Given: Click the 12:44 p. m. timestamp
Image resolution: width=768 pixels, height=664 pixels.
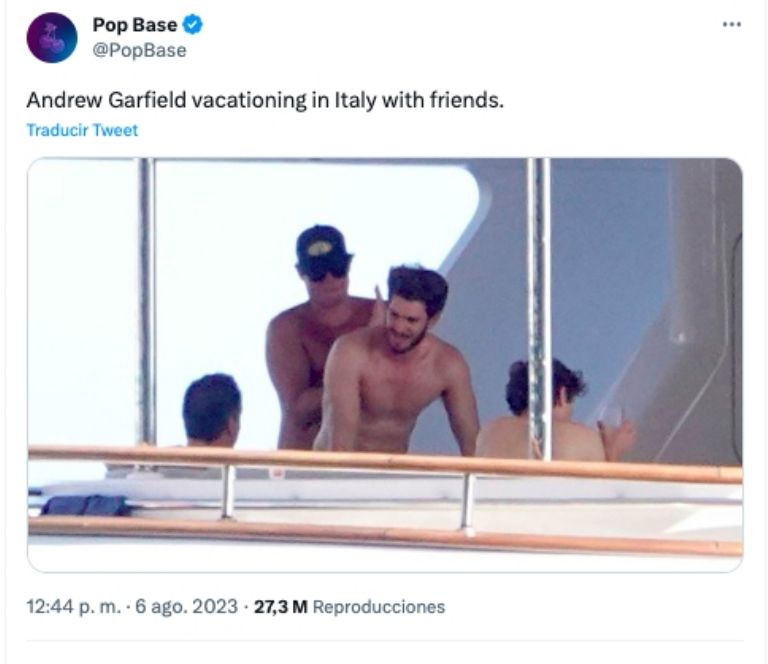Looking at the screenshot, I should pyautogui.click(x=73, y=607).
